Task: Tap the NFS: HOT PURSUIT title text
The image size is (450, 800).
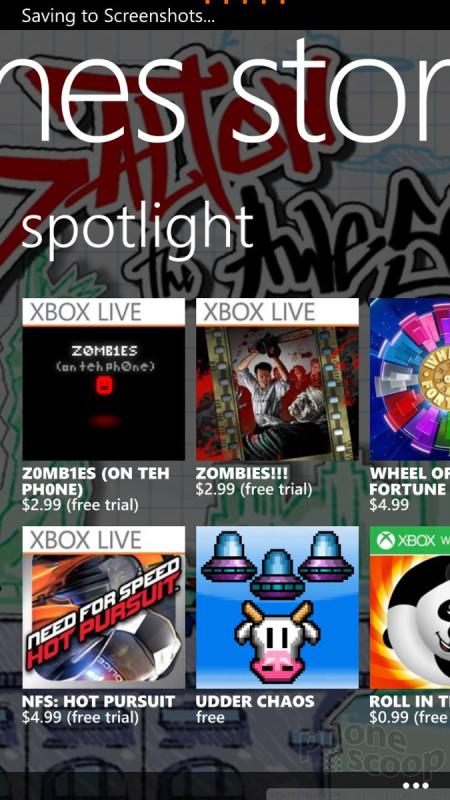Action: pos(98,701)
